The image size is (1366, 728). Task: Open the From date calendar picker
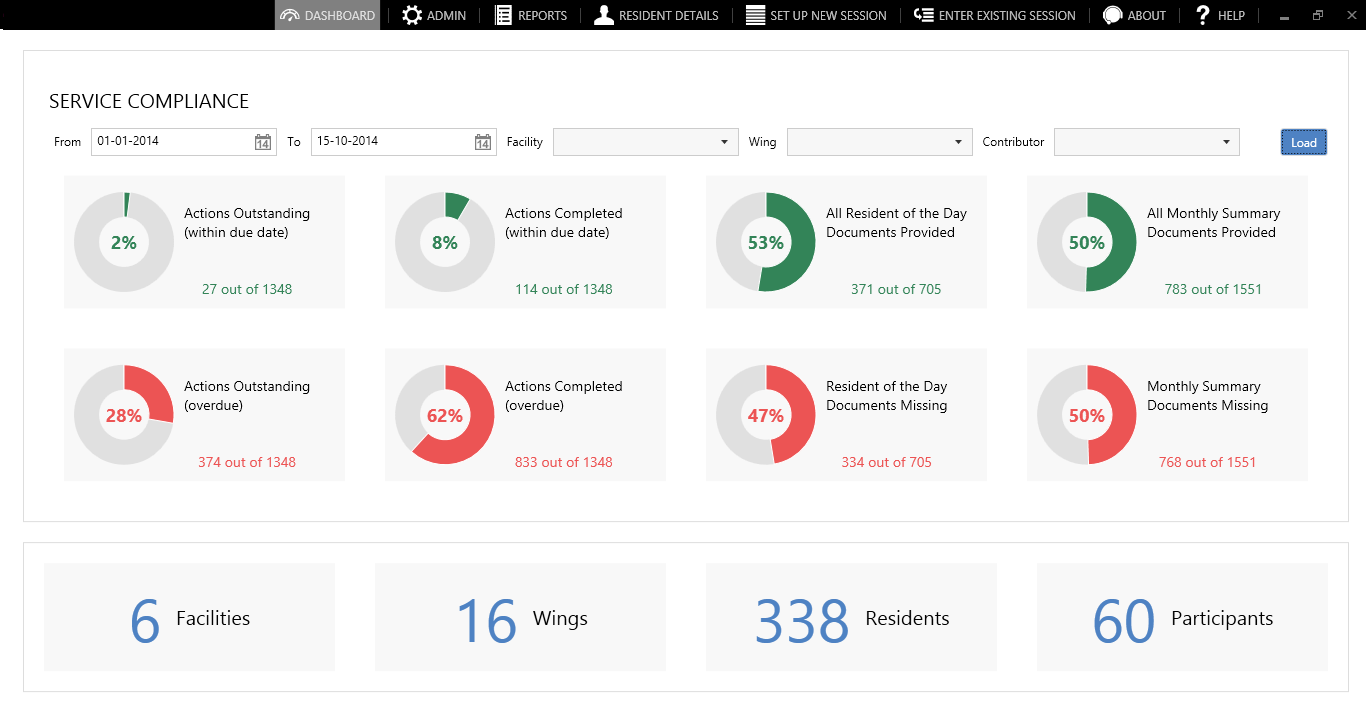(x=262, y=142)
